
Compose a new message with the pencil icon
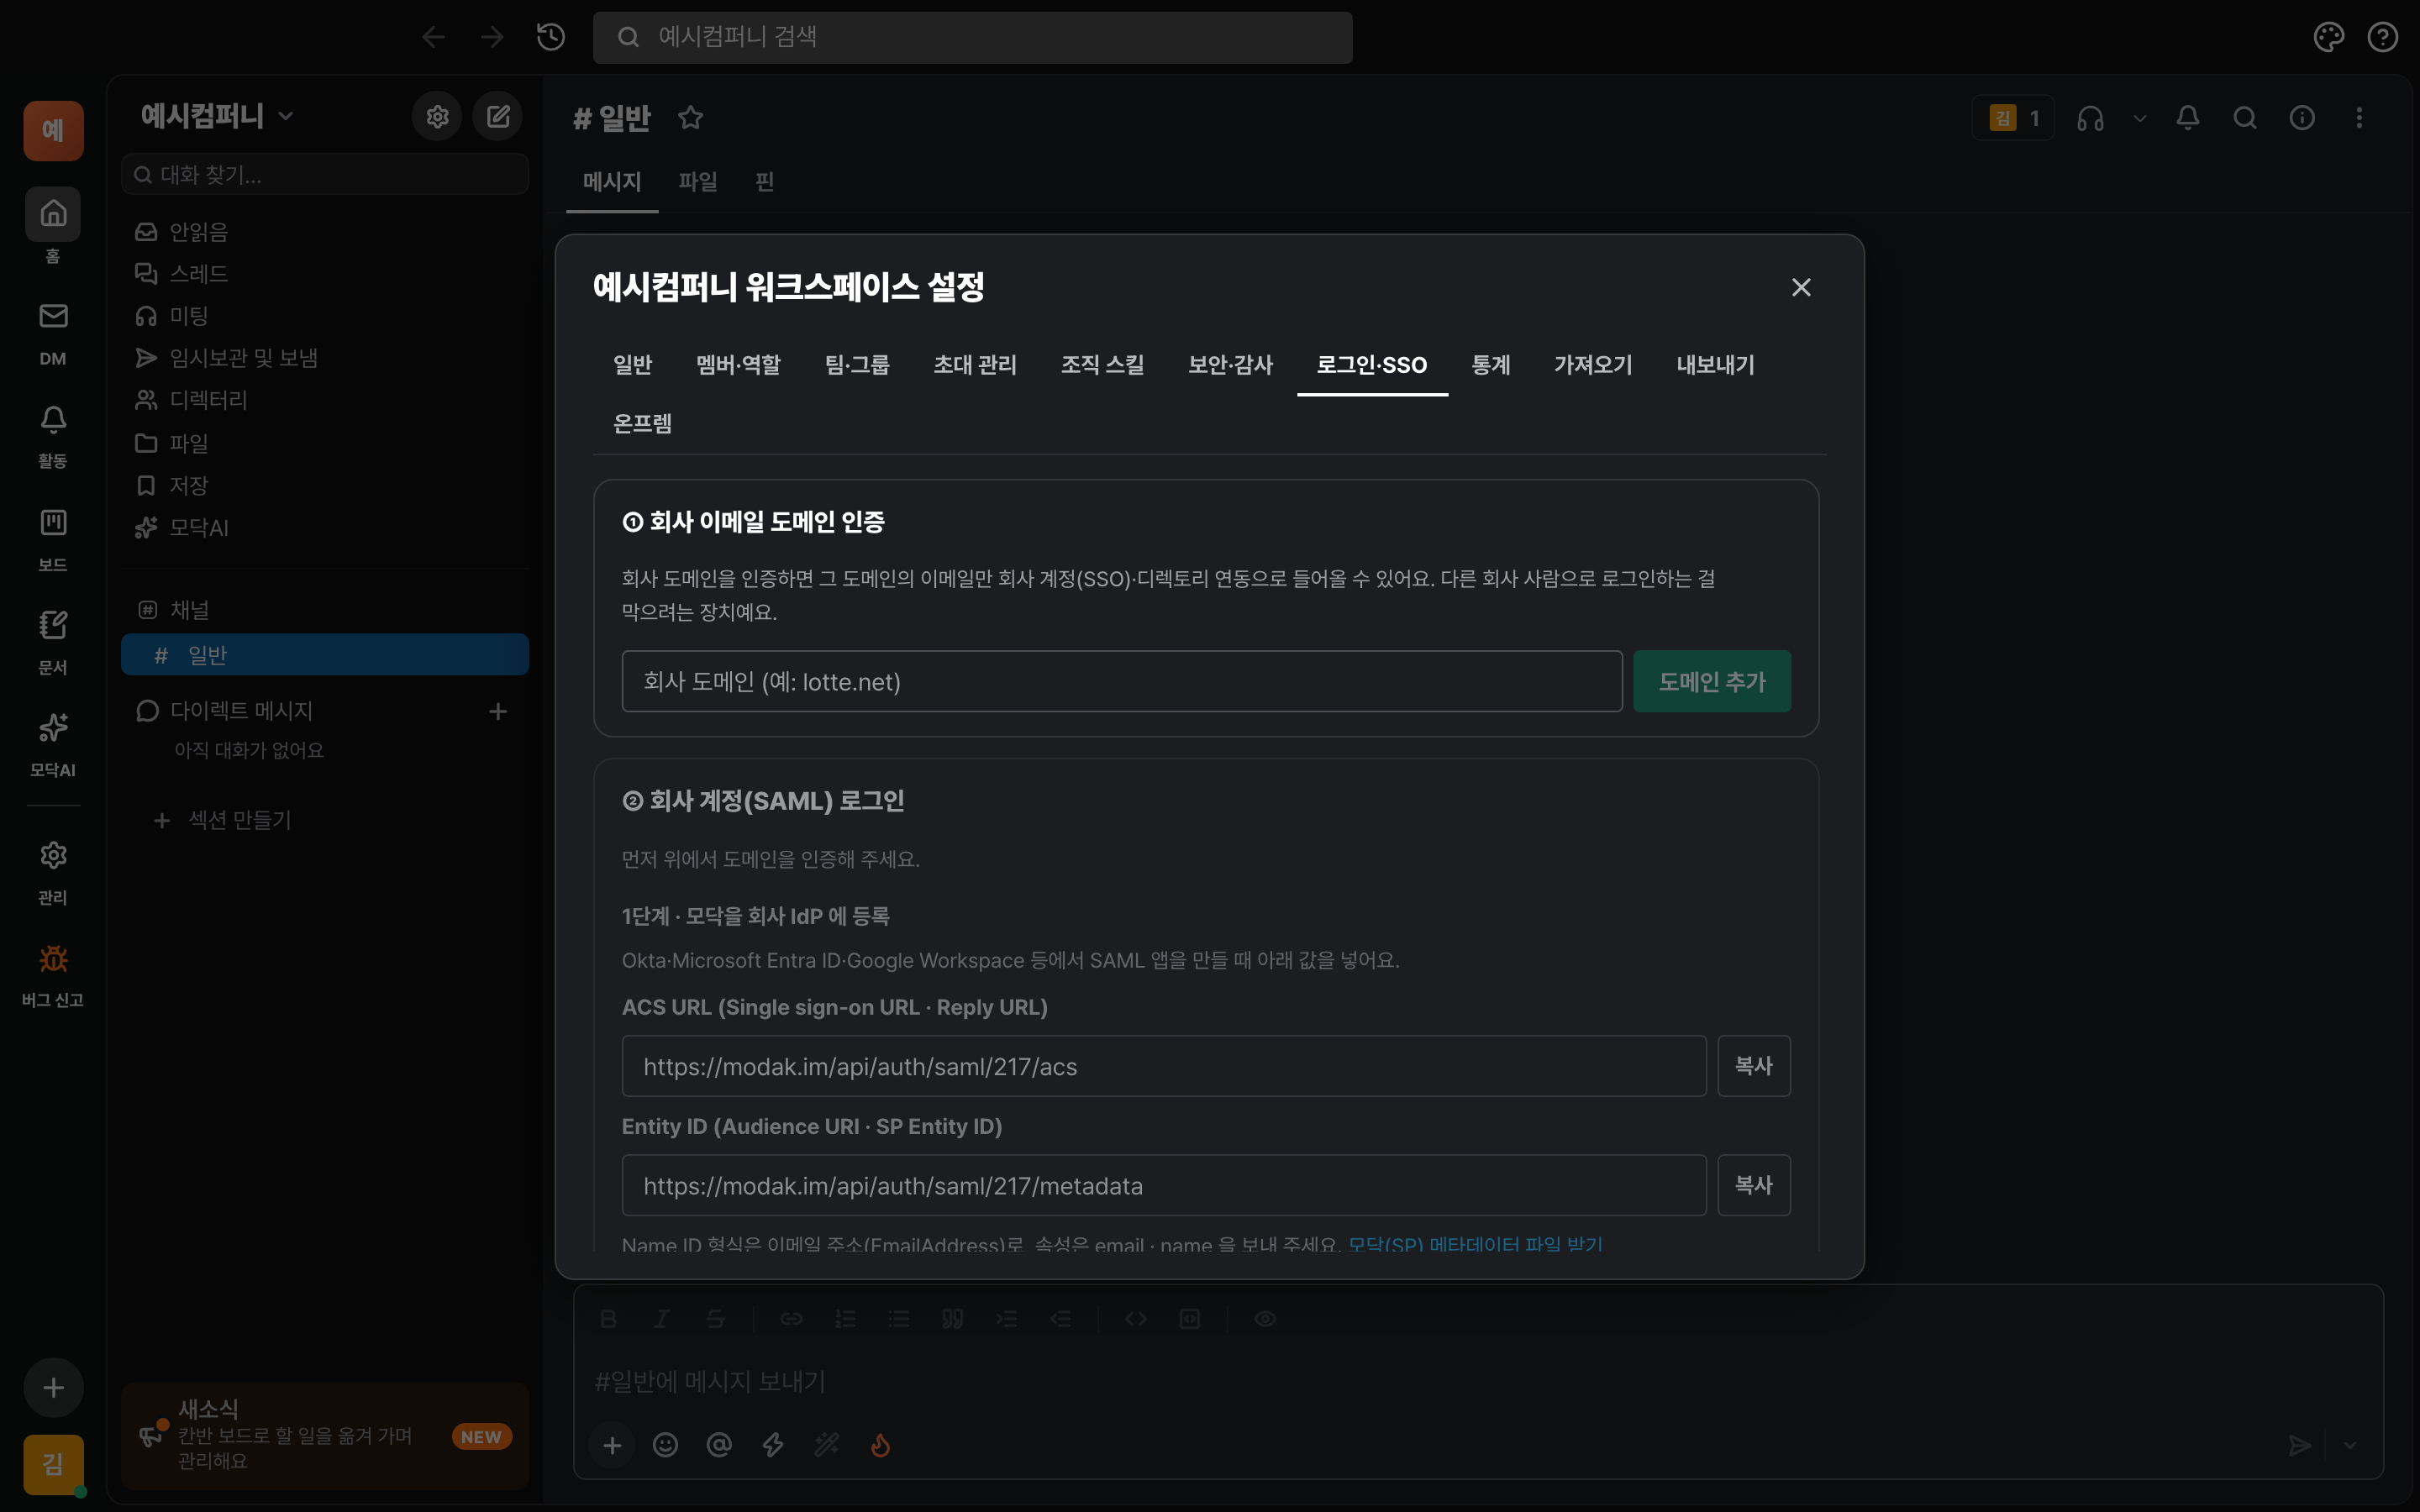tap(498, 117)
